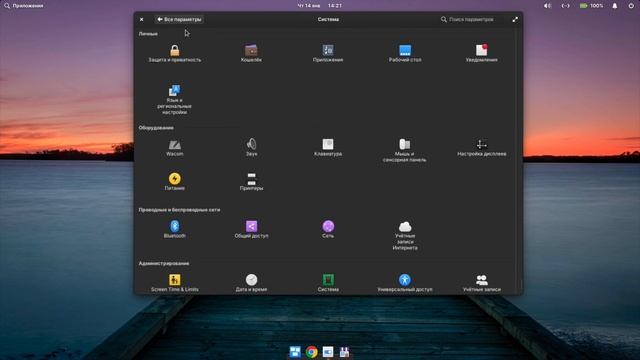Image resolution: width=640 pixels, height=360 pixels.
Task: Open the network indicator in top panel
Action: click(565, 6)
